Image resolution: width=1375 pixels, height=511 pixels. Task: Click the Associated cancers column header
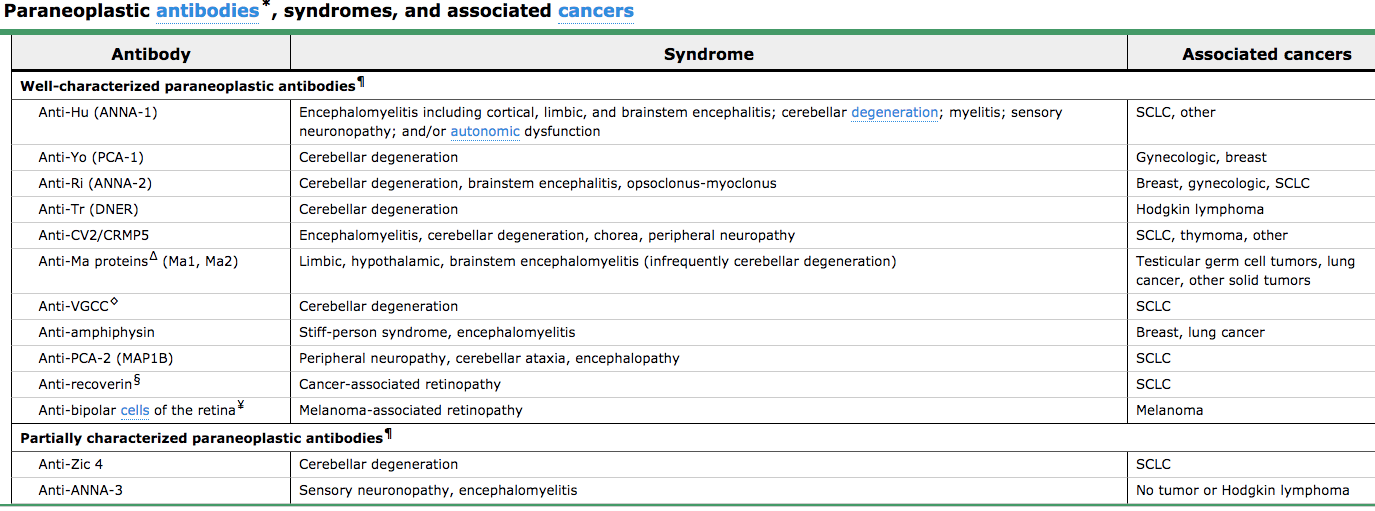point(1266,54)
